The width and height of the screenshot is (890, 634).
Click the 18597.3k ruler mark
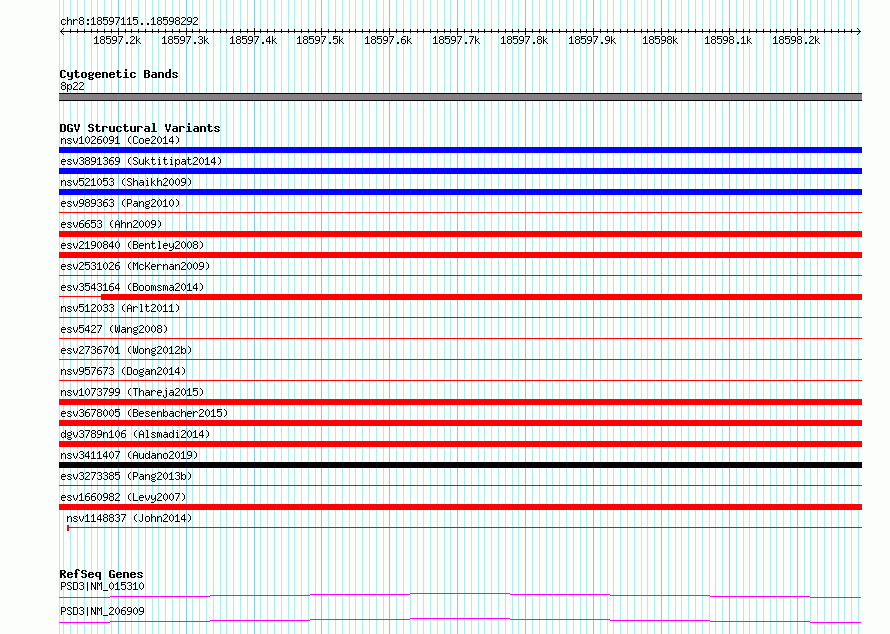pyautogui.click(x=185, y=40)
